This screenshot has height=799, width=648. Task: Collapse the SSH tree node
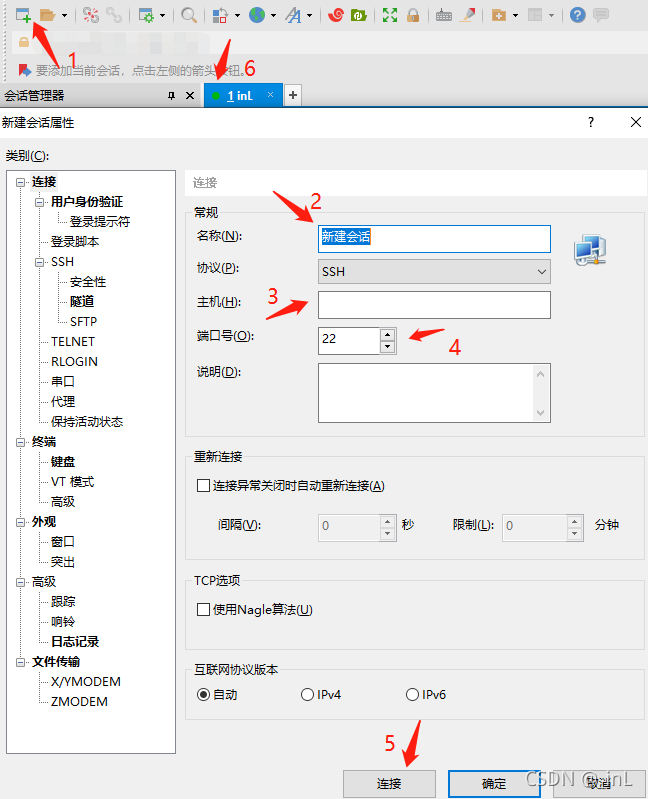(x=39, y=262)
